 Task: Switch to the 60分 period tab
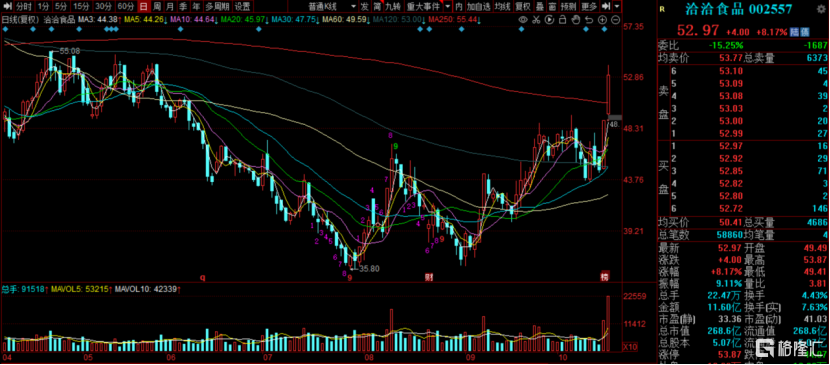pos(125,6)
